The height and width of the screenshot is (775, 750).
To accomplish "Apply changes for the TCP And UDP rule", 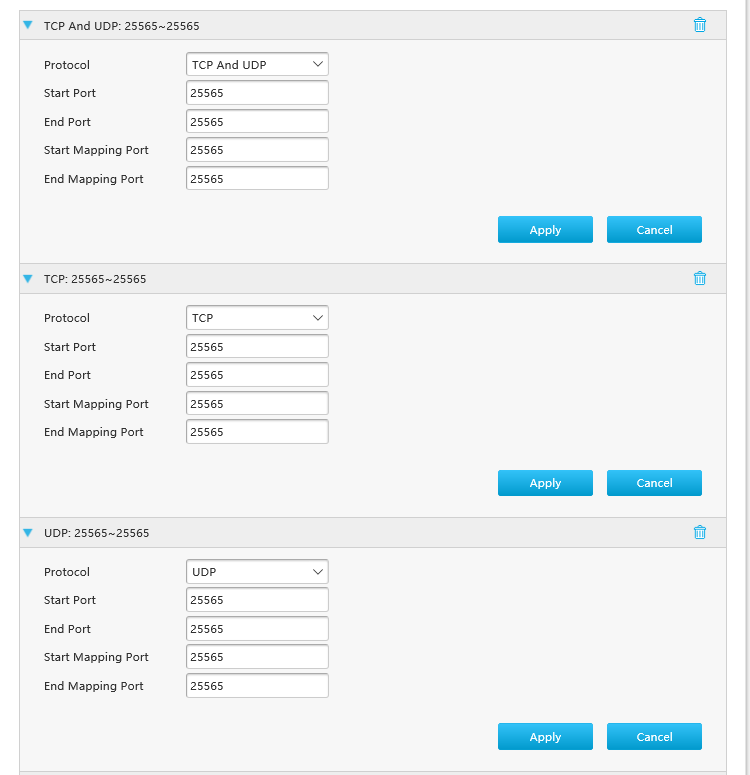I will pos(545,229).
